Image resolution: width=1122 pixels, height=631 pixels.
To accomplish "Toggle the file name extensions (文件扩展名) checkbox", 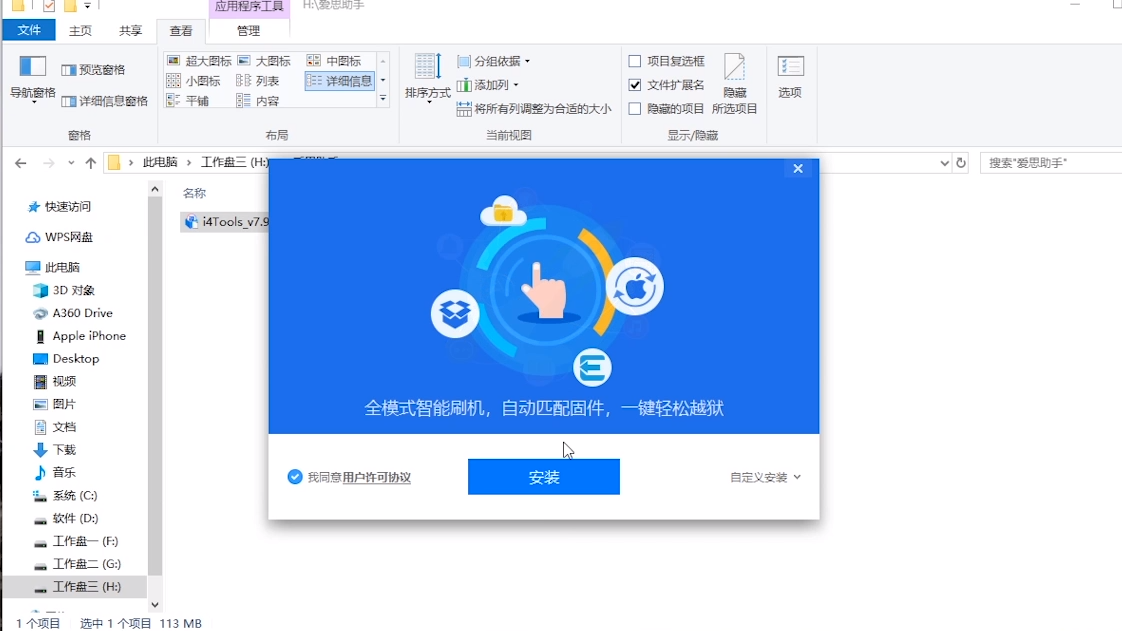I will point(635,85).
